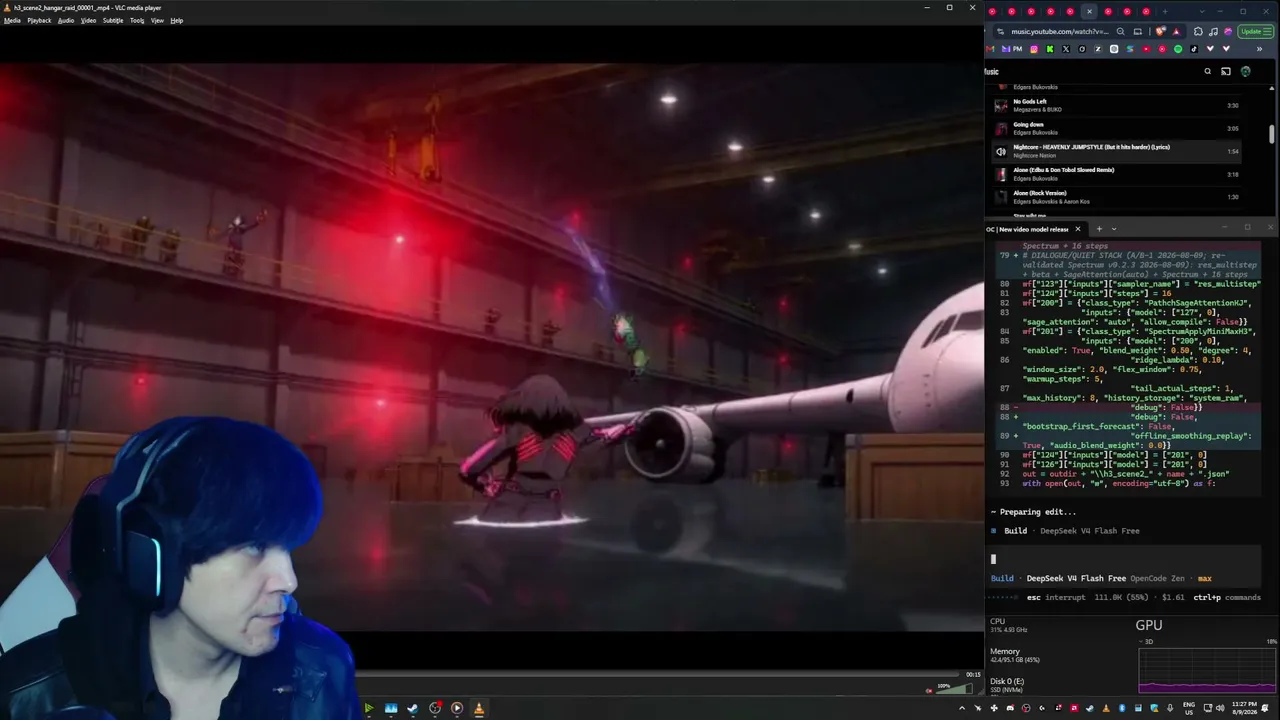Click the Brave Shields icon
The width and height of the screenshot is (1280, 720).
click(x=1160, y=31)
